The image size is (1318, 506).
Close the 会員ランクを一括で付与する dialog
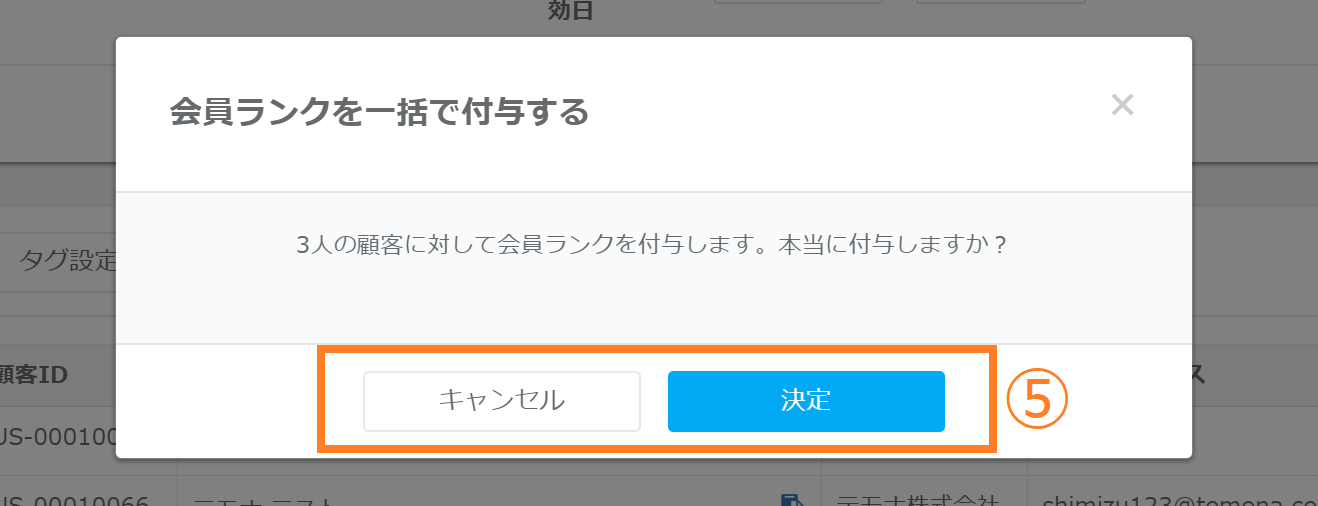(1122, 105)
